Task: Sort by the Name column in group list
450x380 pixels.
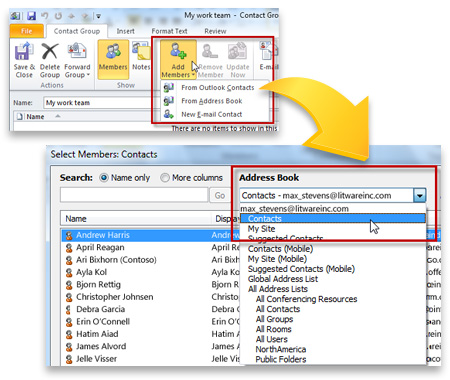Action: [35, 117]
